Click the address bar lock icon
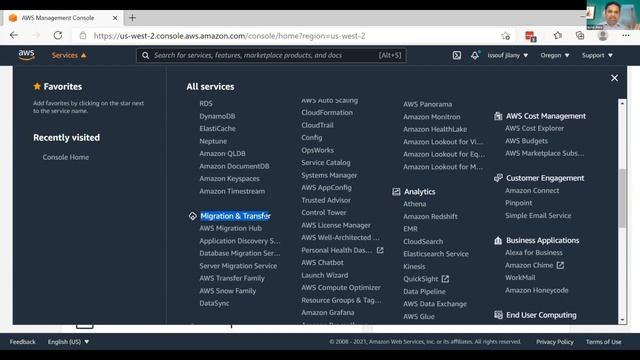This screenshot has width=640, height=360. pos(83,36)
